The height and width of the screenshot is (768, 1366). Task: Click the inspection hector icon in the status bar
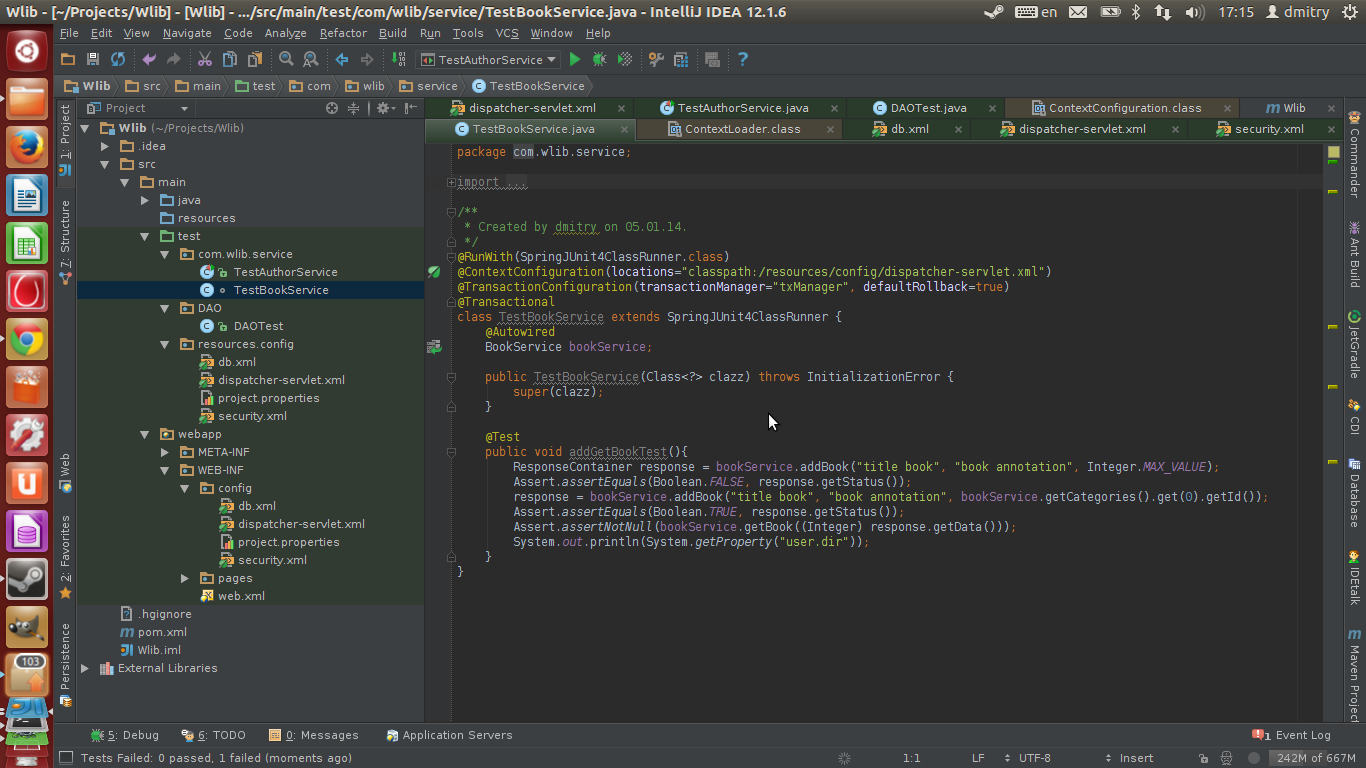pyautogui.click(x=1226, y=758)
